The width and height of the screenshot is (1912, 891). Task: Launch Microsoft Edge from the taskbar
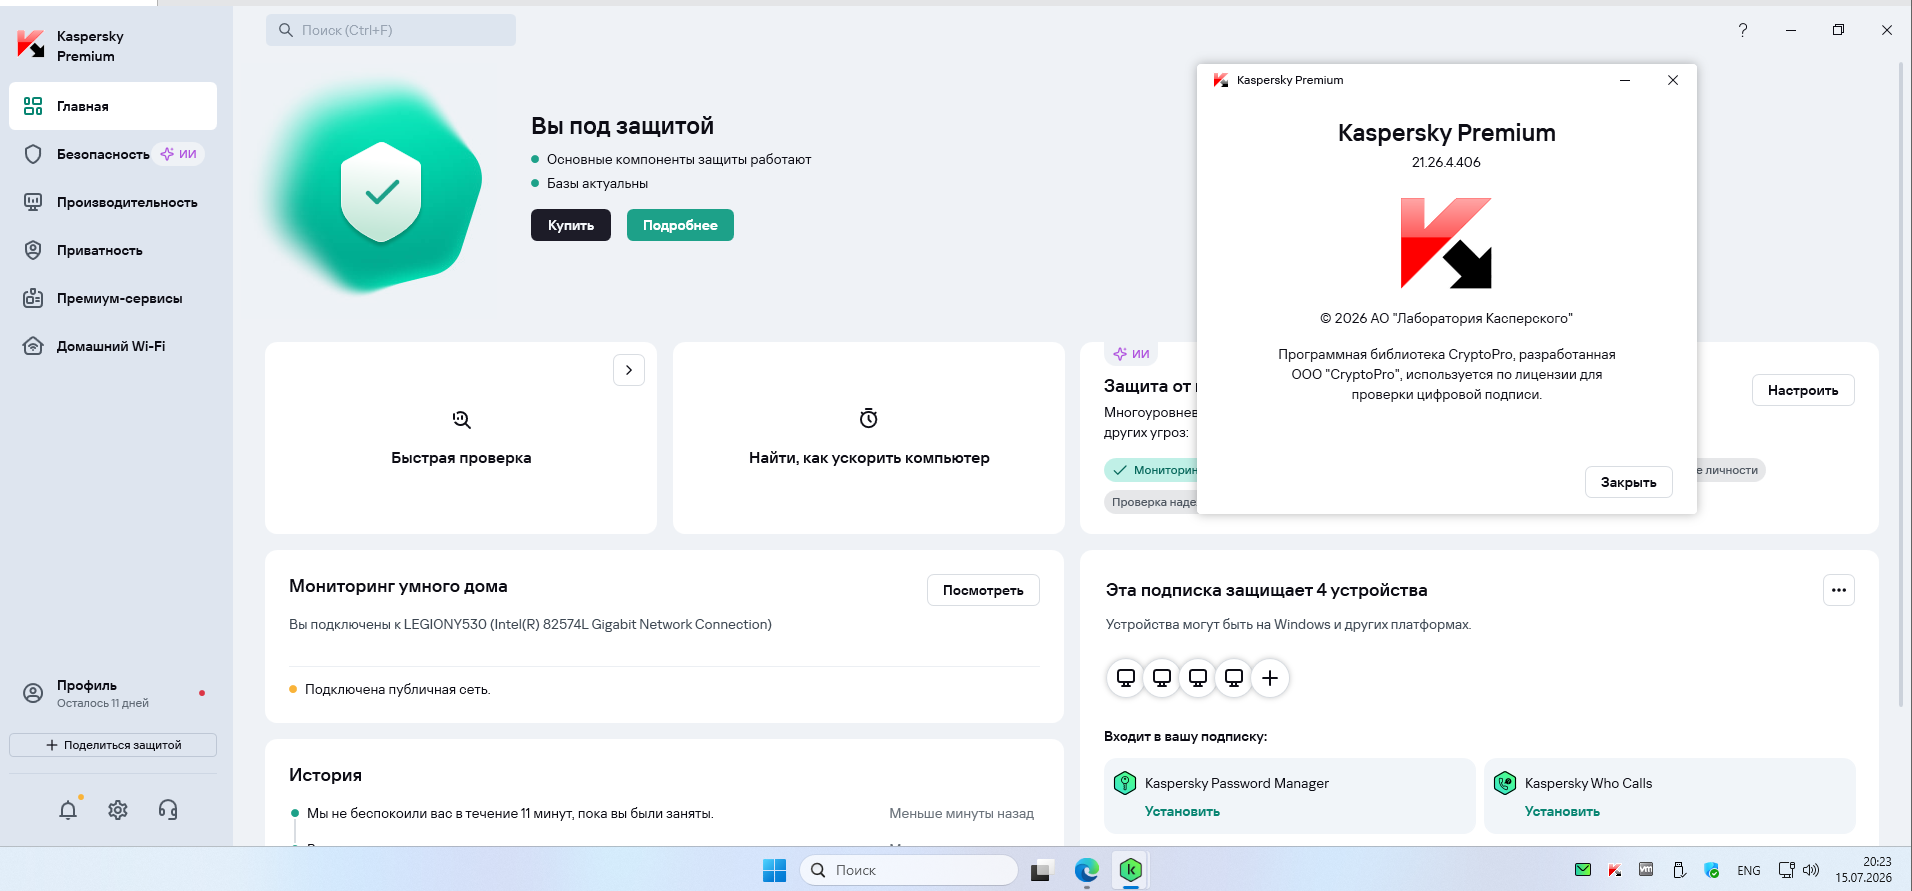click(x=1086, y=870)
